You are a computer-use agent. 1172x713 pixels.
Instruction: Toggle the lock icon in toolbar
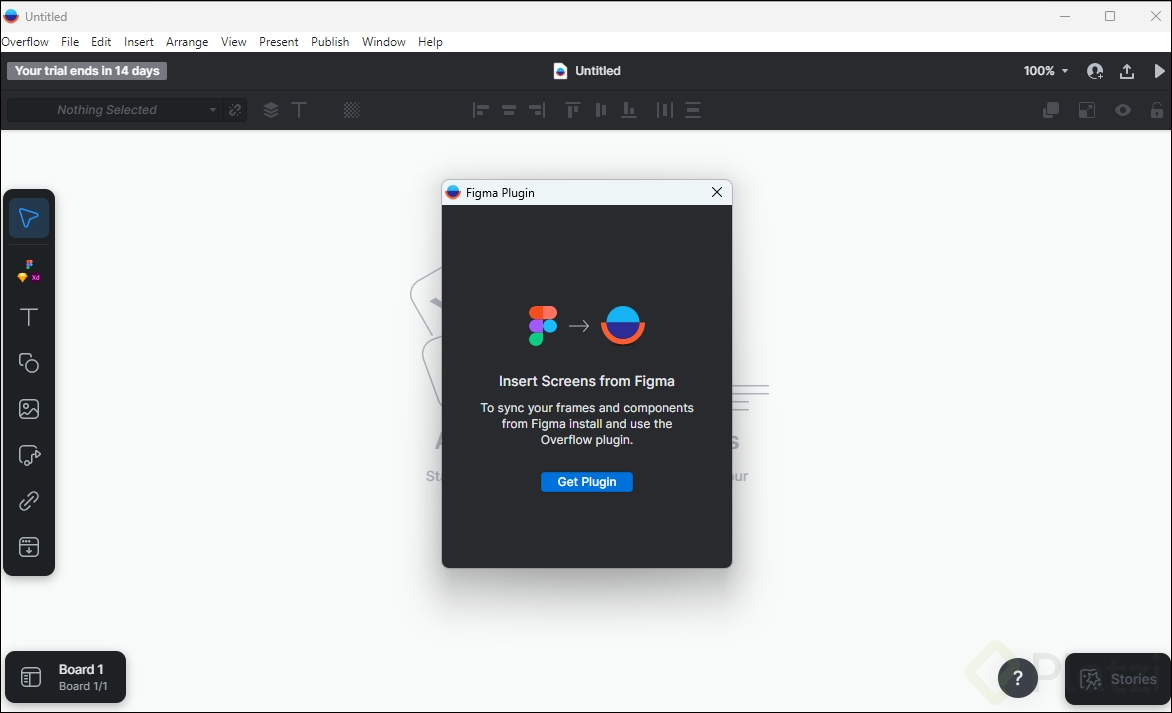tap(1157, 110)
